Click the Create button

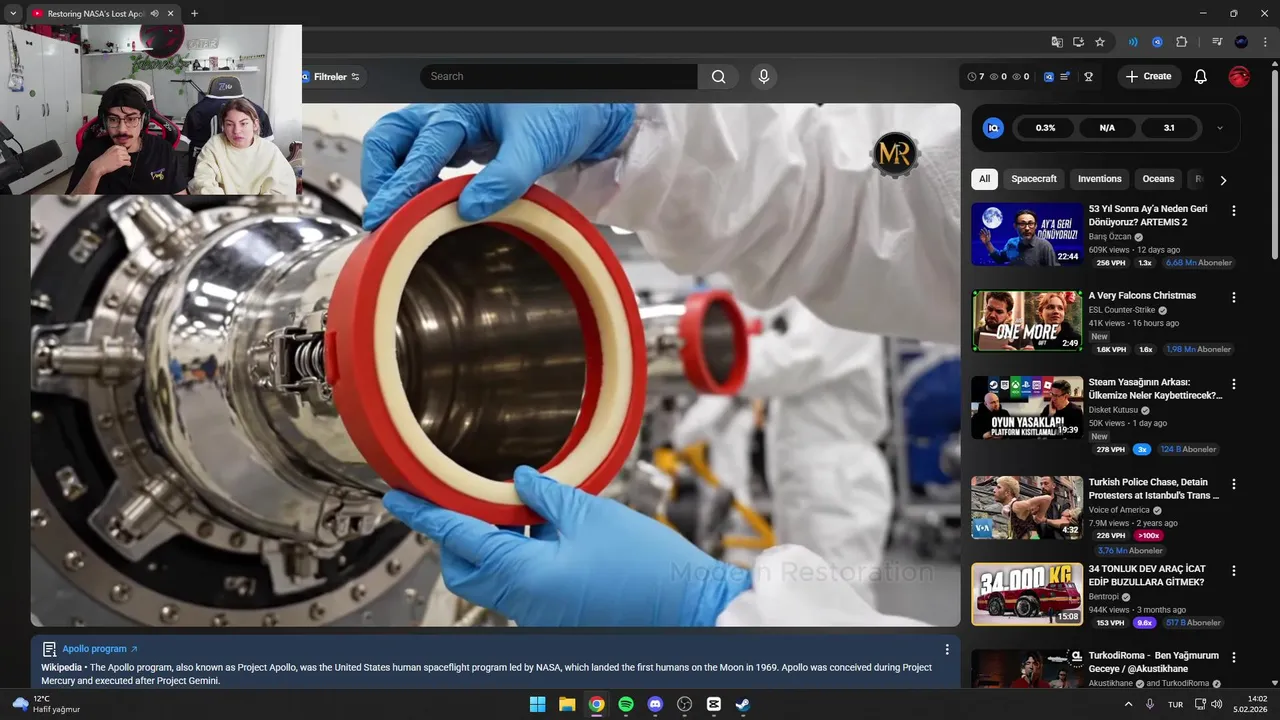(1149, 76)
